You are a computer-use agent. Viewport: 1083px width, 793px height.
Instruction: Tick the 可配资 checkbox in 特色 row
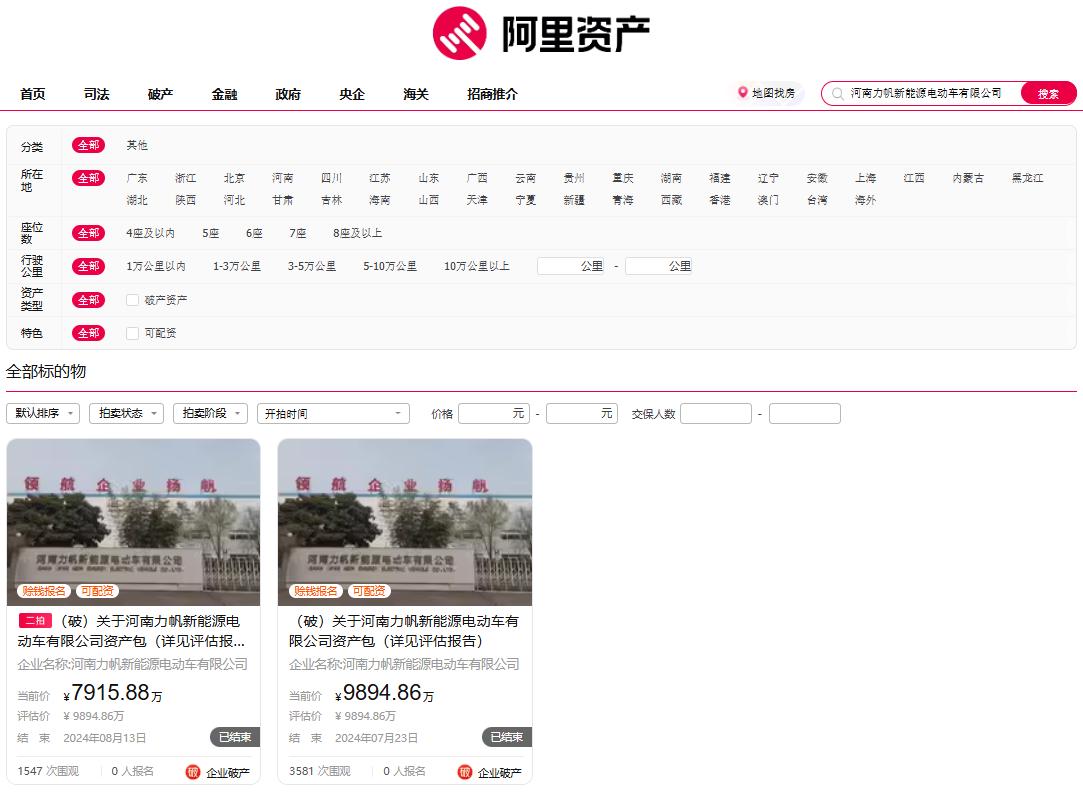133,333
